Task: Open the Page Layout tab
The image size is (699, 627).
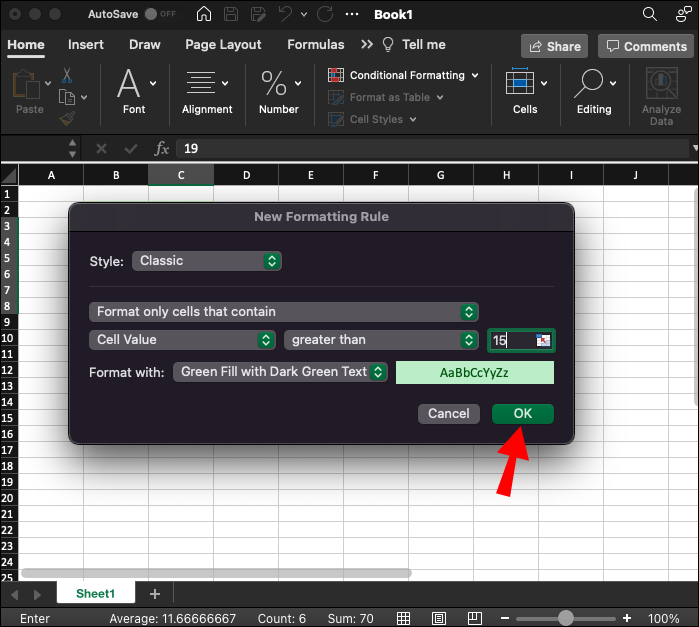Action: point(223,45)
